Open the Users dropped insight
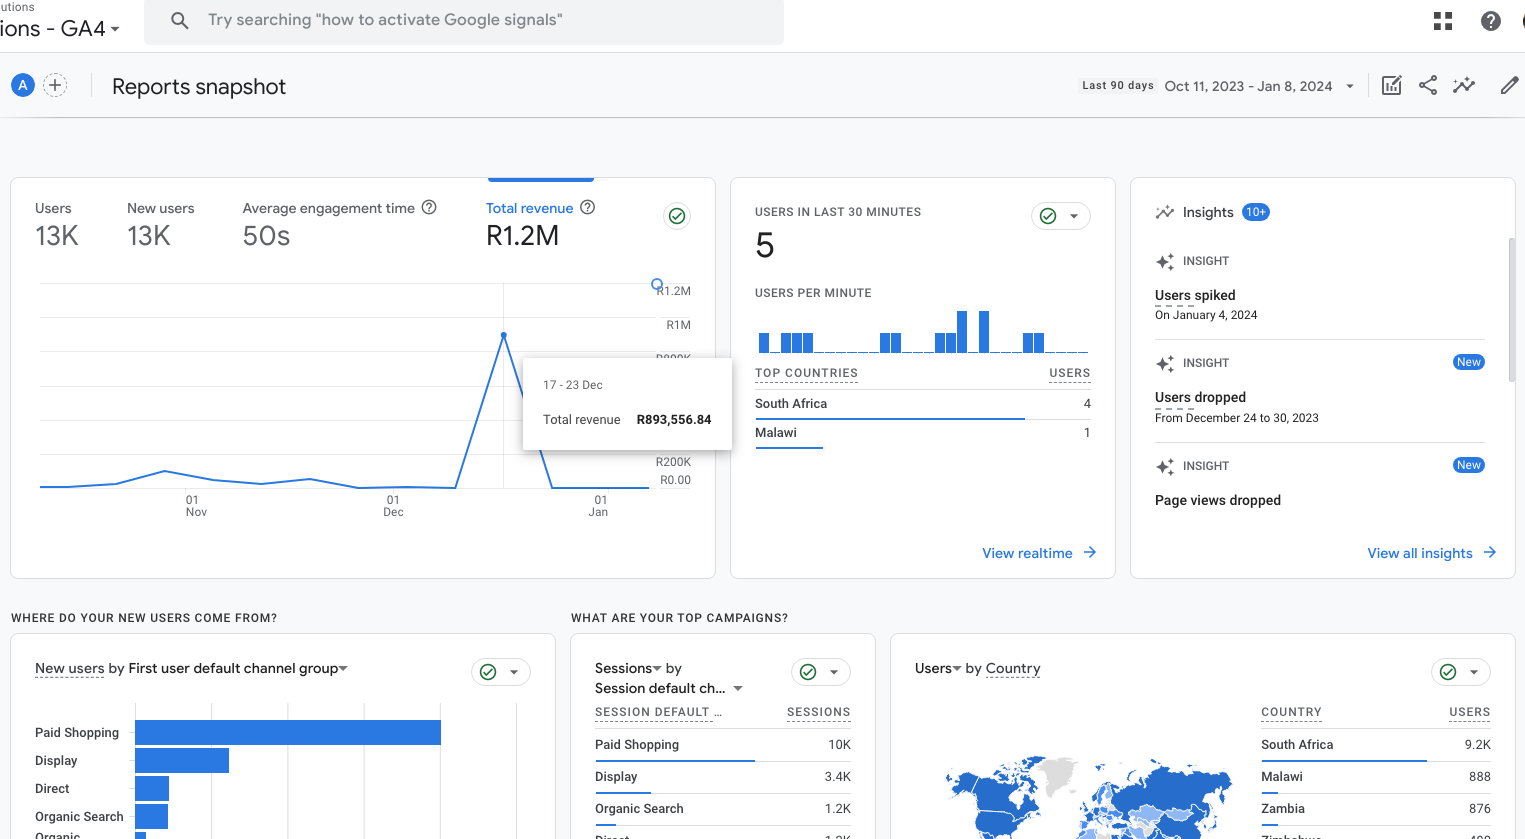This screenshot has width=1525, height=839. (x=1200, y=397)
